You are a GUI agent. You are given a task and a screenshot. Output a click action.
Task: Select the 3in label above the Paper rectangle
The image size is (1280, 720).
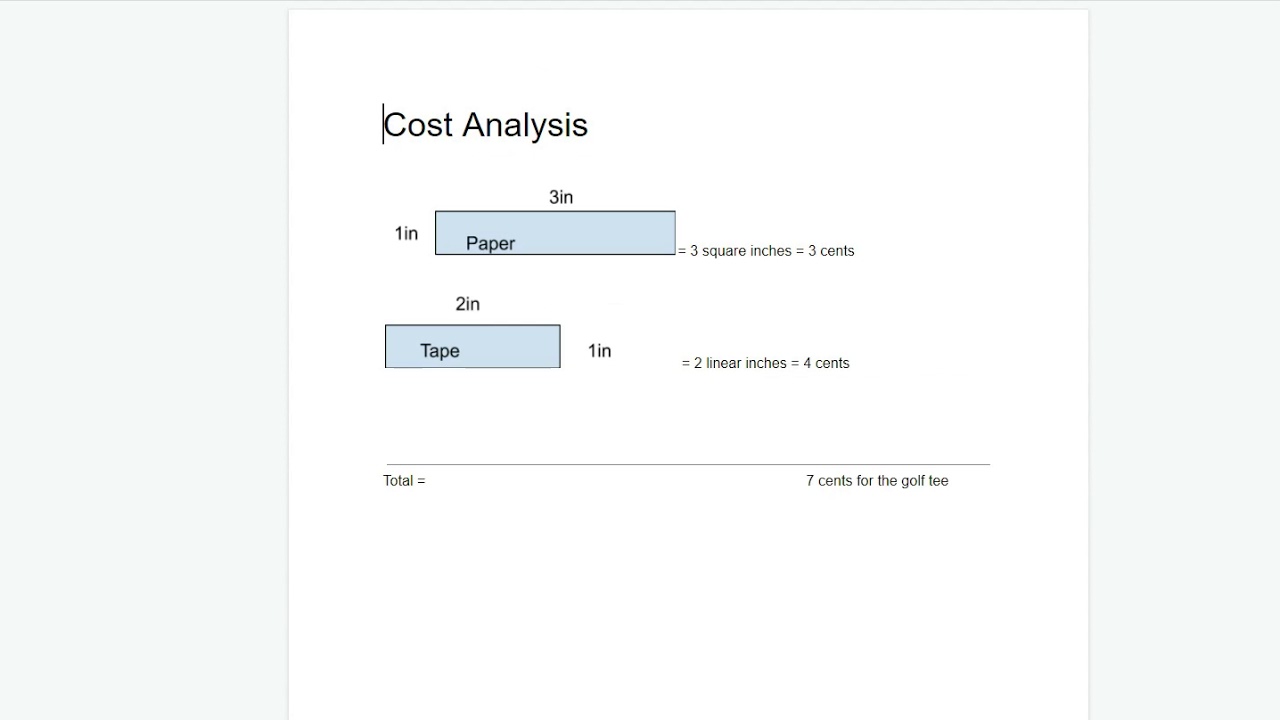pos(561,197)
